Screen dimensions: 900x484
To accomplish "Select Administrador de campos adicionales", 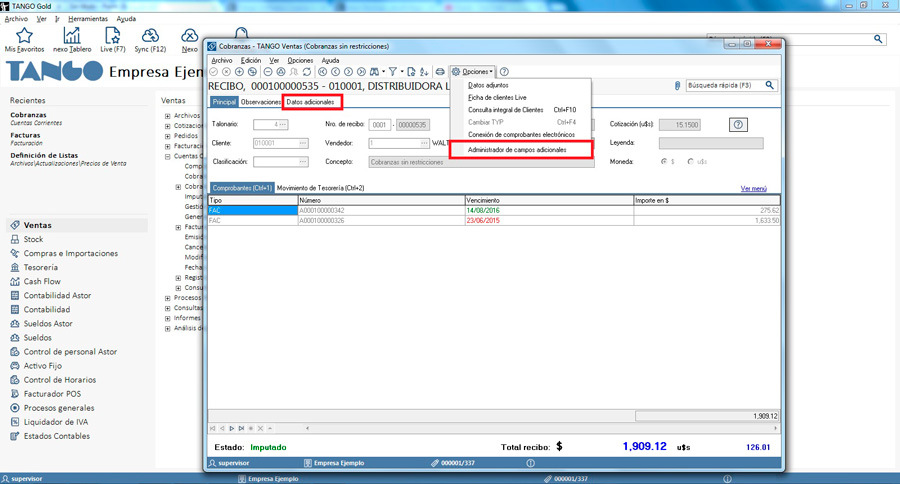I will [517, 150].
